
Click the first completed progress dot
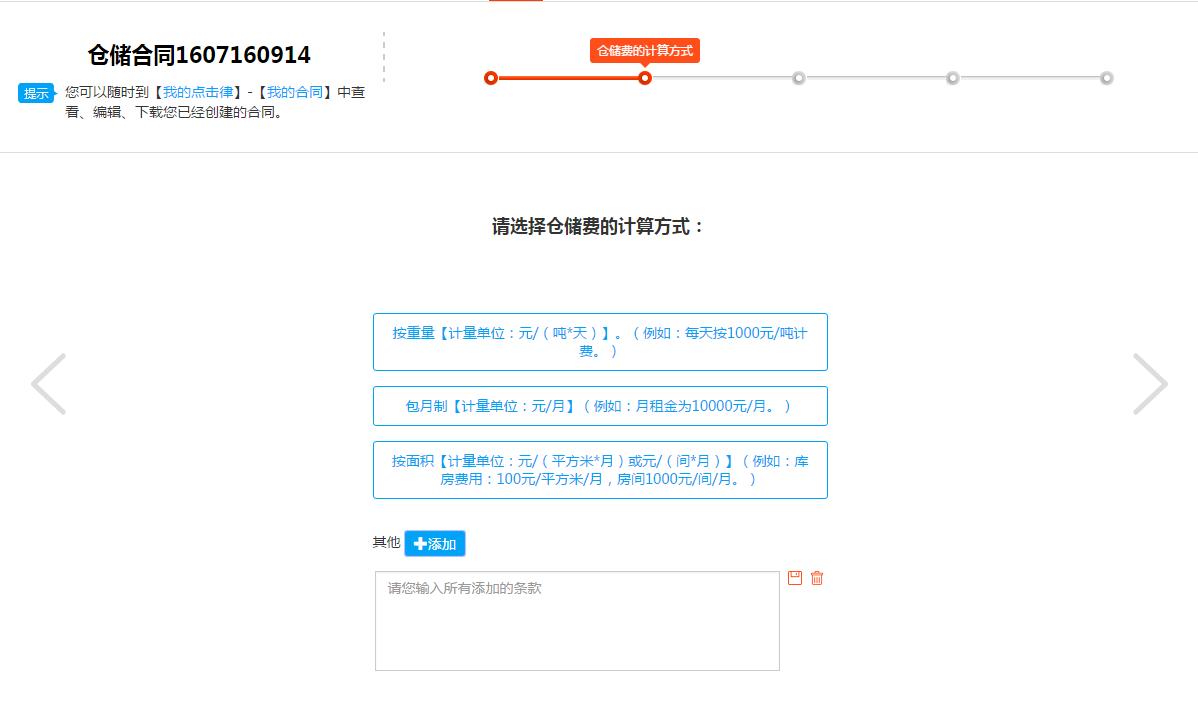pos(490,77)
